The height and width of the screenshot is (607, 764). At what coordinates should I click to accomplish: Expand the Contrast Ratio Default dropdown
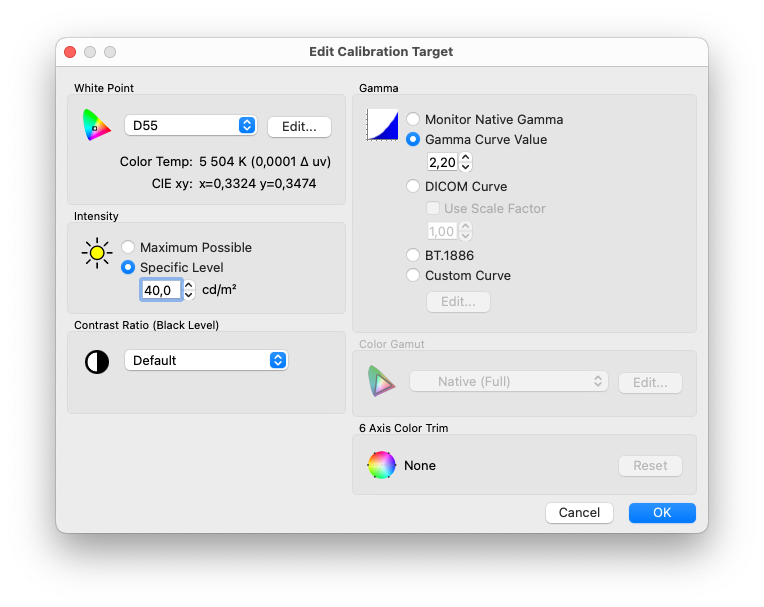(205, 360)
